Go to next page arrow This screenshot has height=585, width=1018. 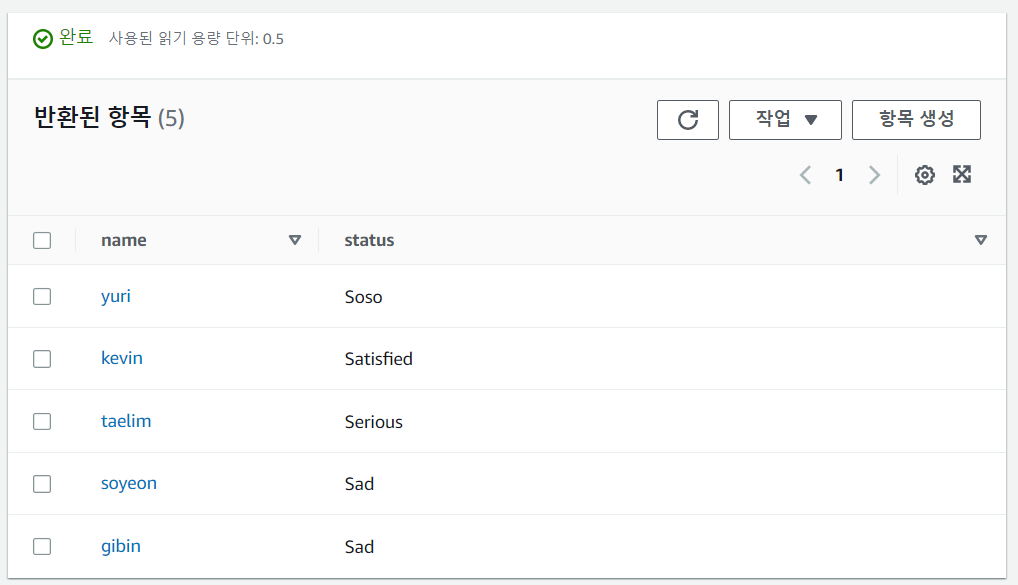pyautogui.click(x=874, y=175)
